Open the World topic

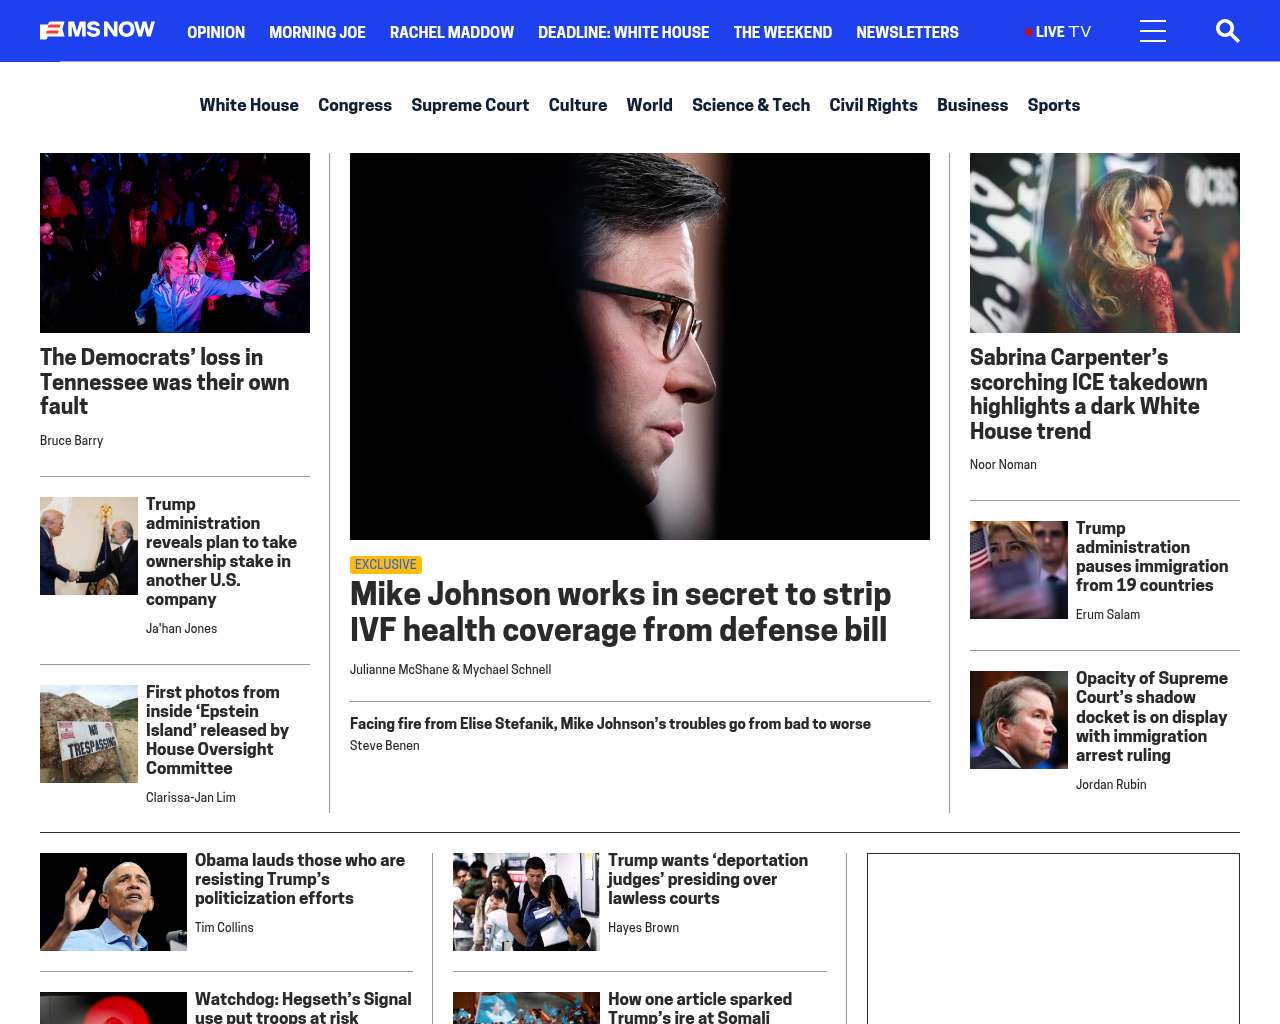click(649, 105)
